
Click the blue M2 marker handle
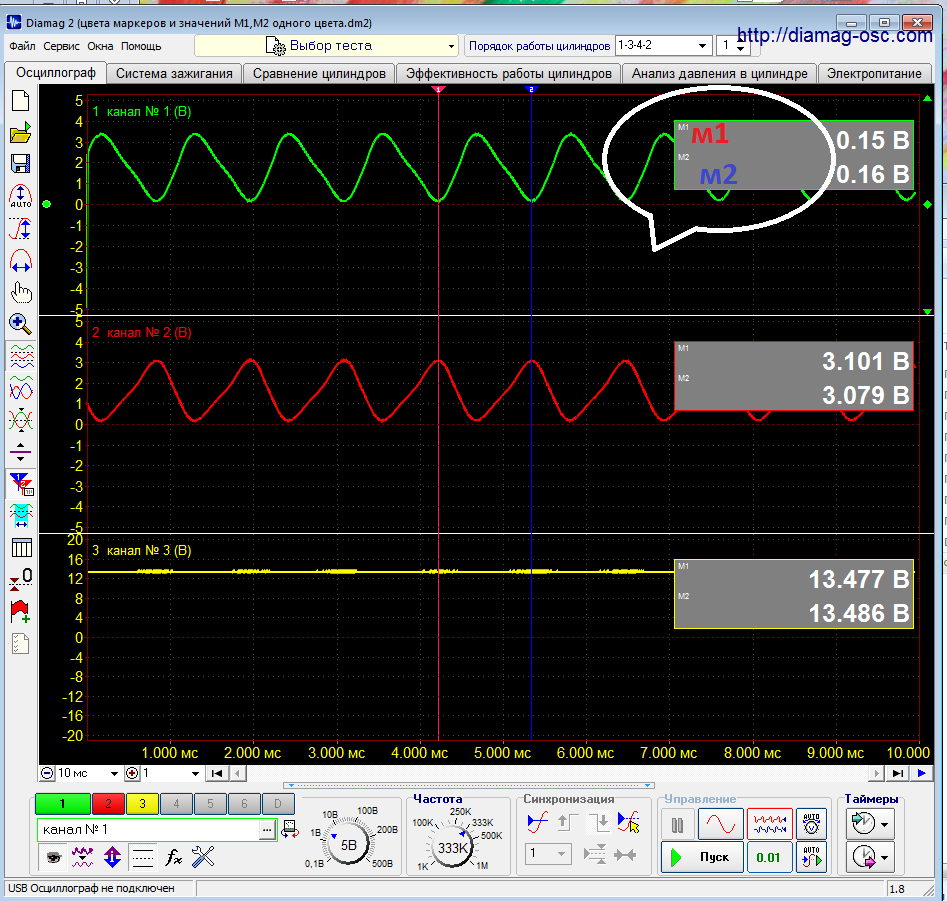(x=531, y=89)
